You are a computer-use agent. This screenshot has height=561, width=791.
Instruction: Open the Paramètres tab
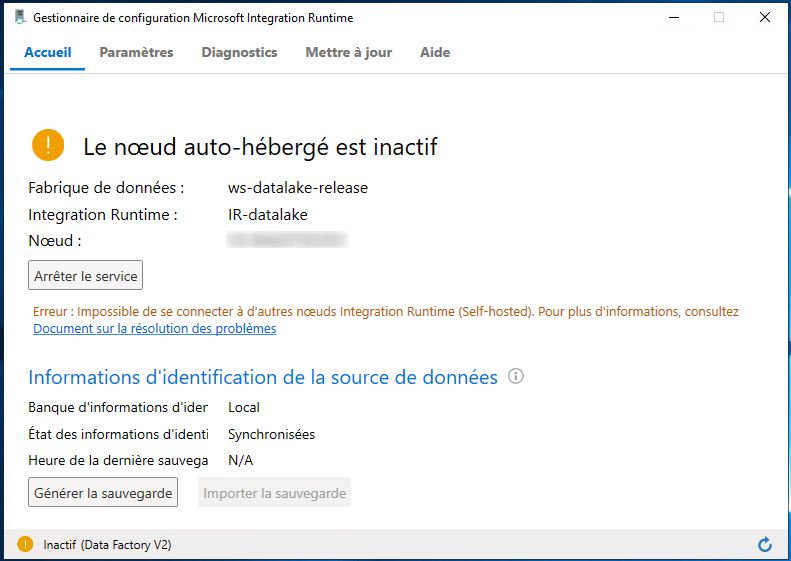(x=136, y=52)
